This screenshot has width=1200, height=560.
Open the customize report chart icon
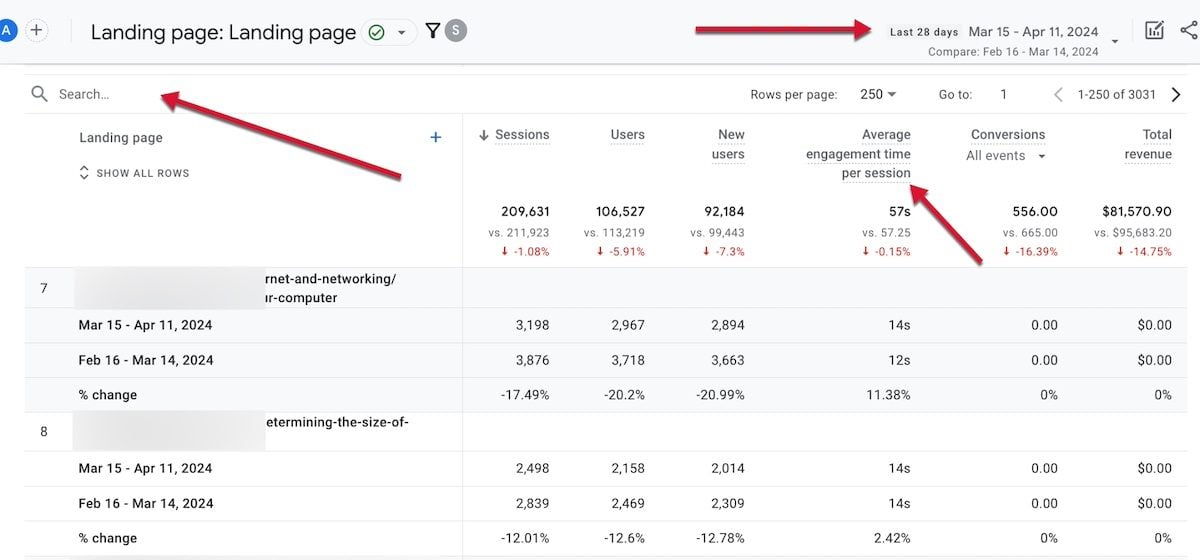coord(1154,31)
